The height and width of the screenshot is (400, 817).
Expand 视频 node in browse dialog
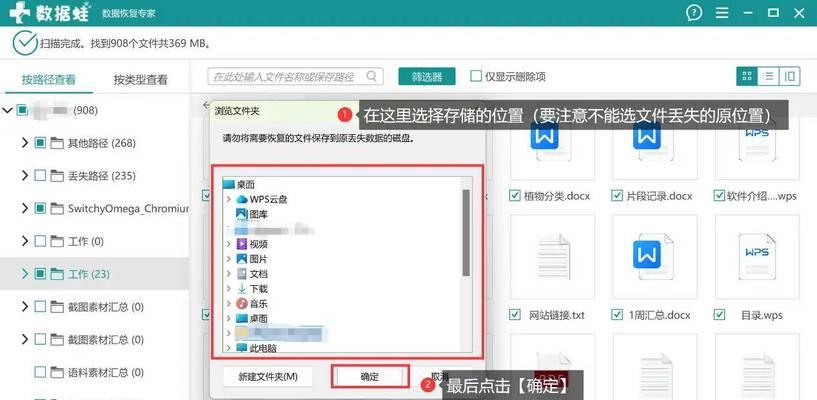(x=229, y=244)
